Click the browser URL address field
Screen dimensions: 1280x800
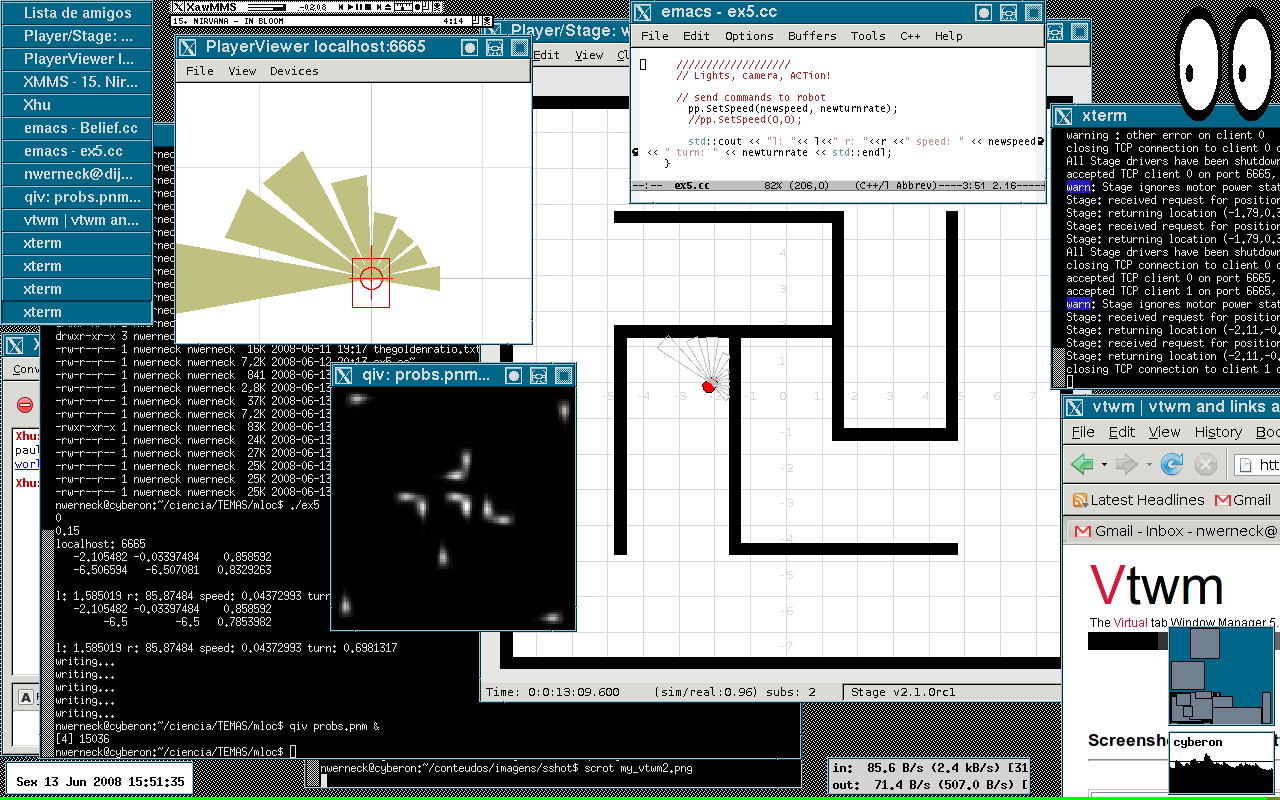[1257, 465]
